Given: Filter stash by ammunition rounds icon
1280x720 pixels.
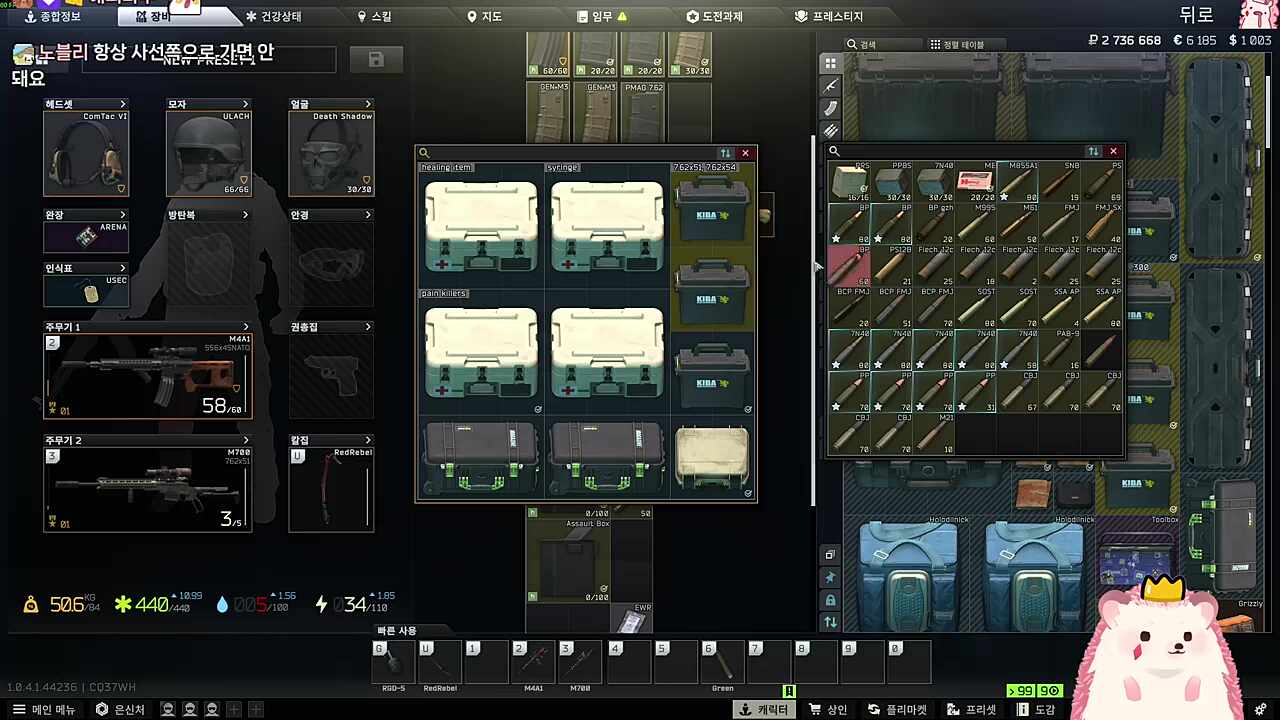Looking at the screenshot, I should point(830,131).
